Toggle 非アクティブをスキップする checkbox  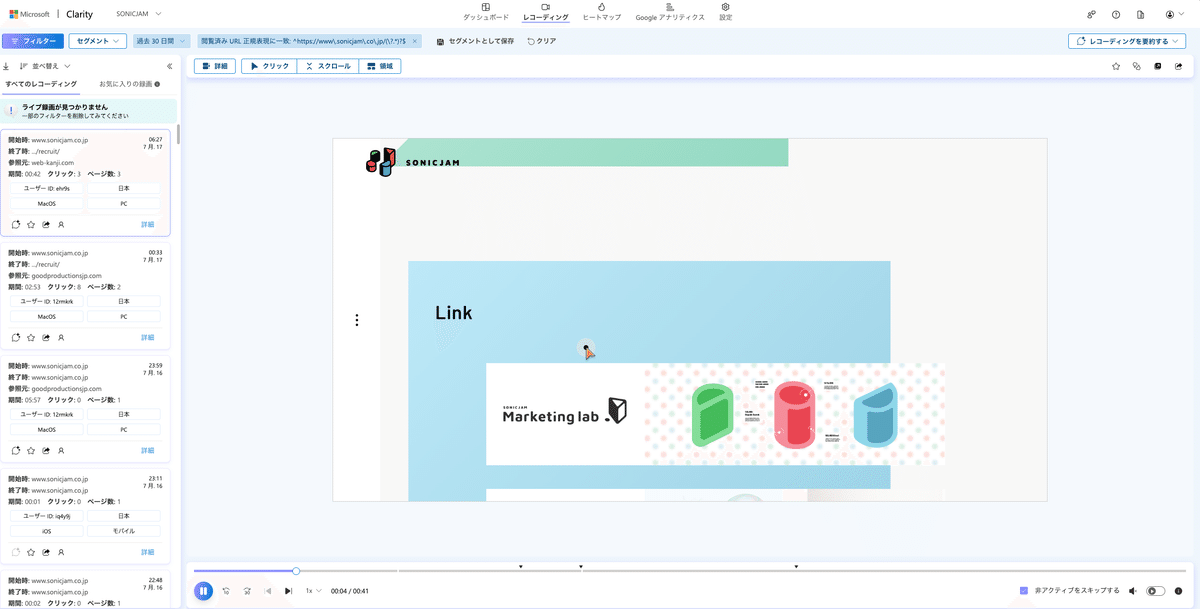click(1023, 591)
